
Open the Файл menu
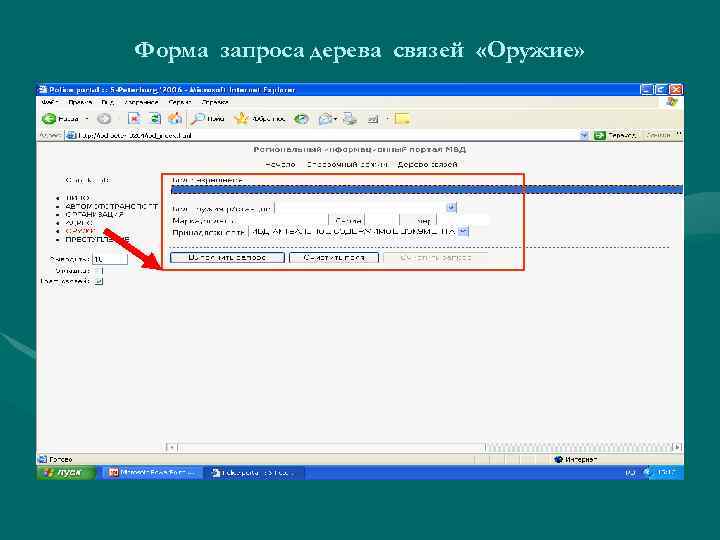(x=49, y=102)
